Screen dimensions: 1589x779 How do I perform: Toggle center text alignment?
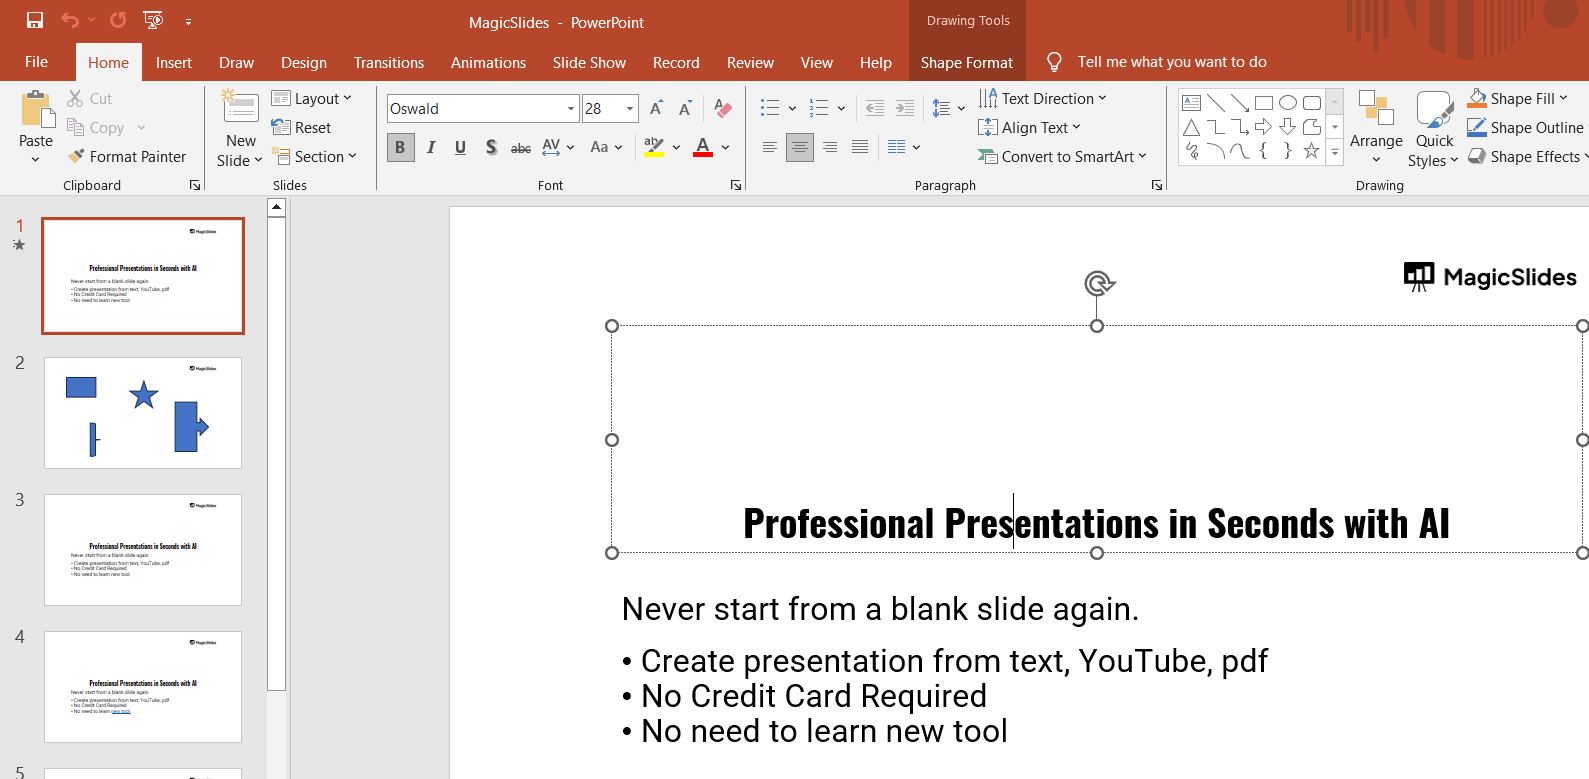799,147
